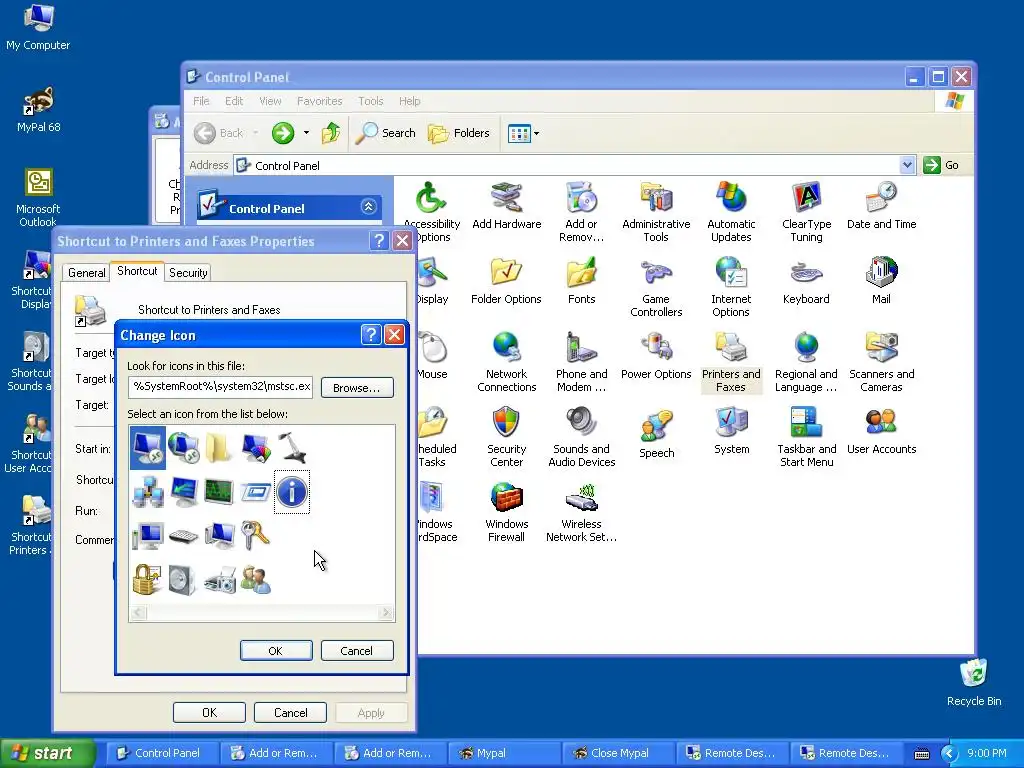Open Windows Firewall applet

click(x=506, y=513)
